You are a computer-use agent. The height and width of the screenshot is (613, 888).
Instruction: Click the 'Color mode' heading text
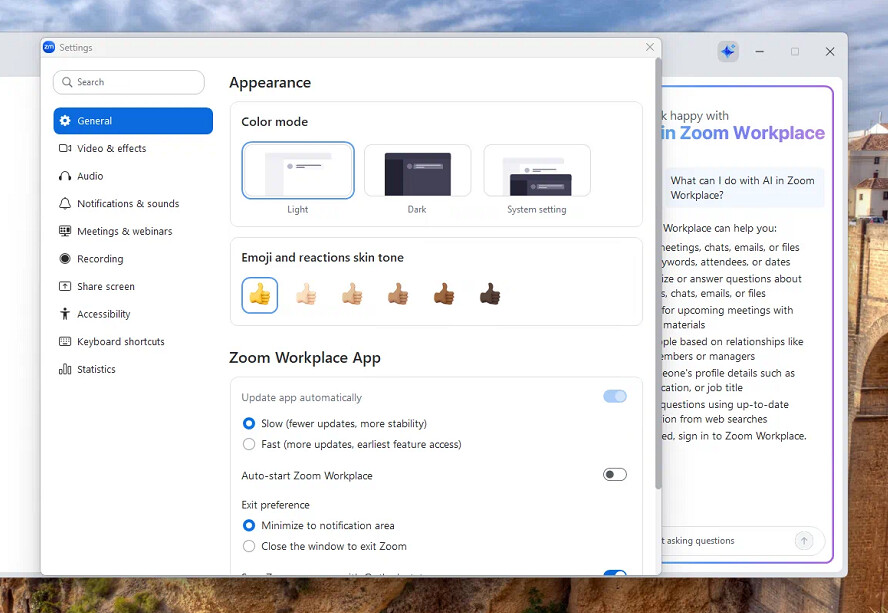[x=275, y=122]
